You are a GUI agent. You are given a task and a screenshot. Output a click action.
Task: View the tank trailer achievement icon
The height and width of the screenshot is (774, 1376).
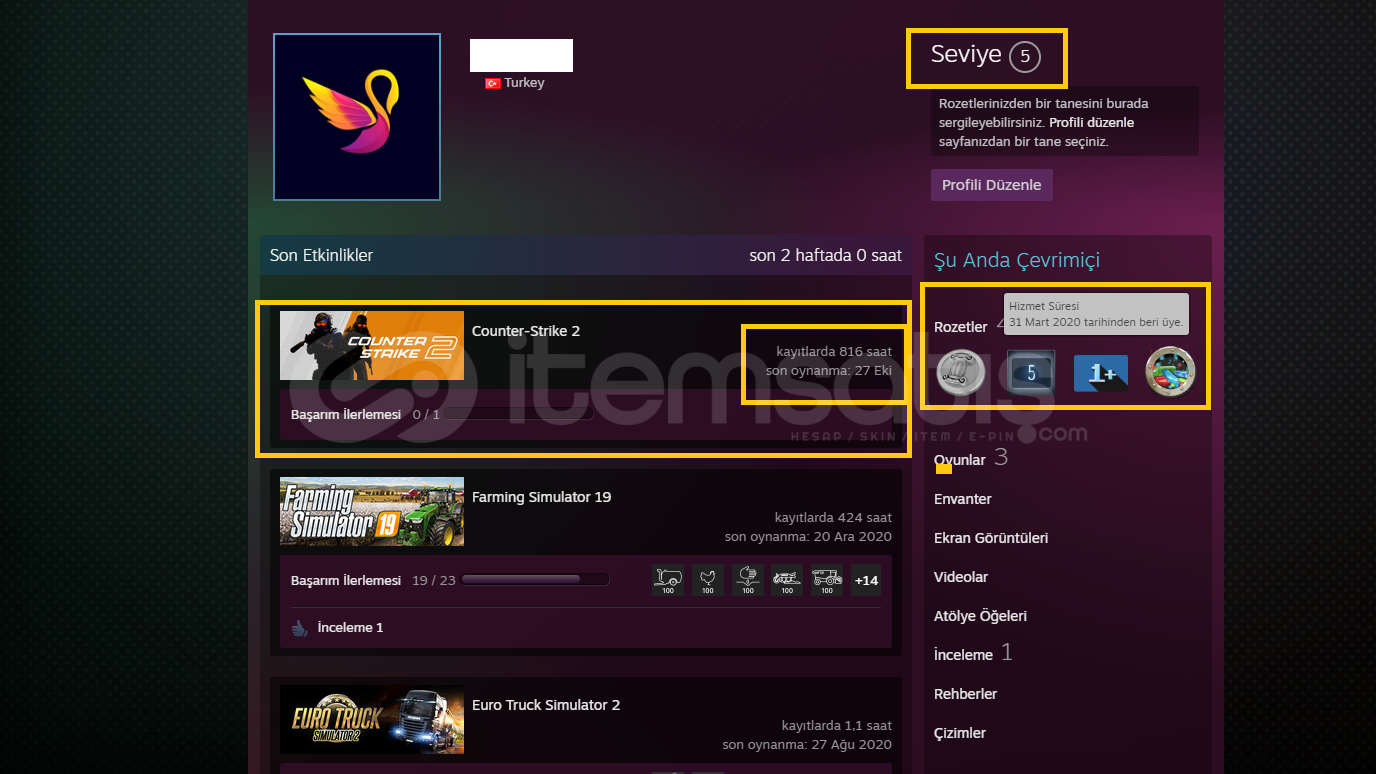tap(668, 580)
